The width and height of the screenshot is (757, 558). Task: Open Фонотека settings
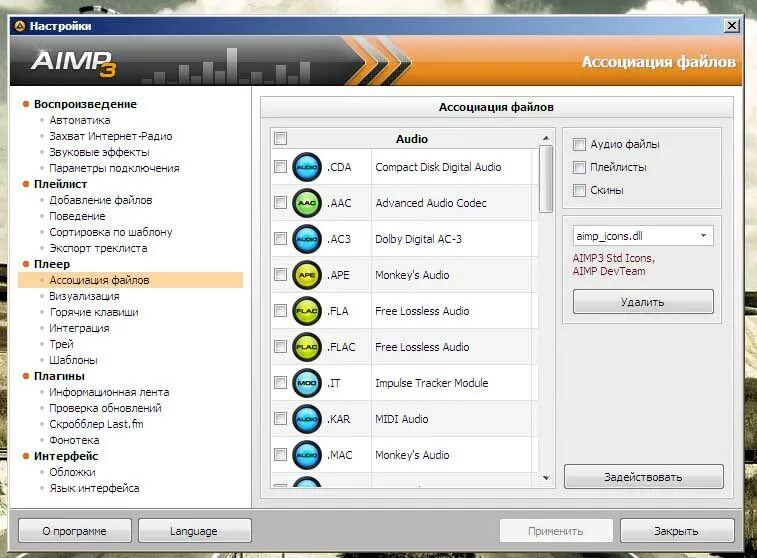pos(74,440)
